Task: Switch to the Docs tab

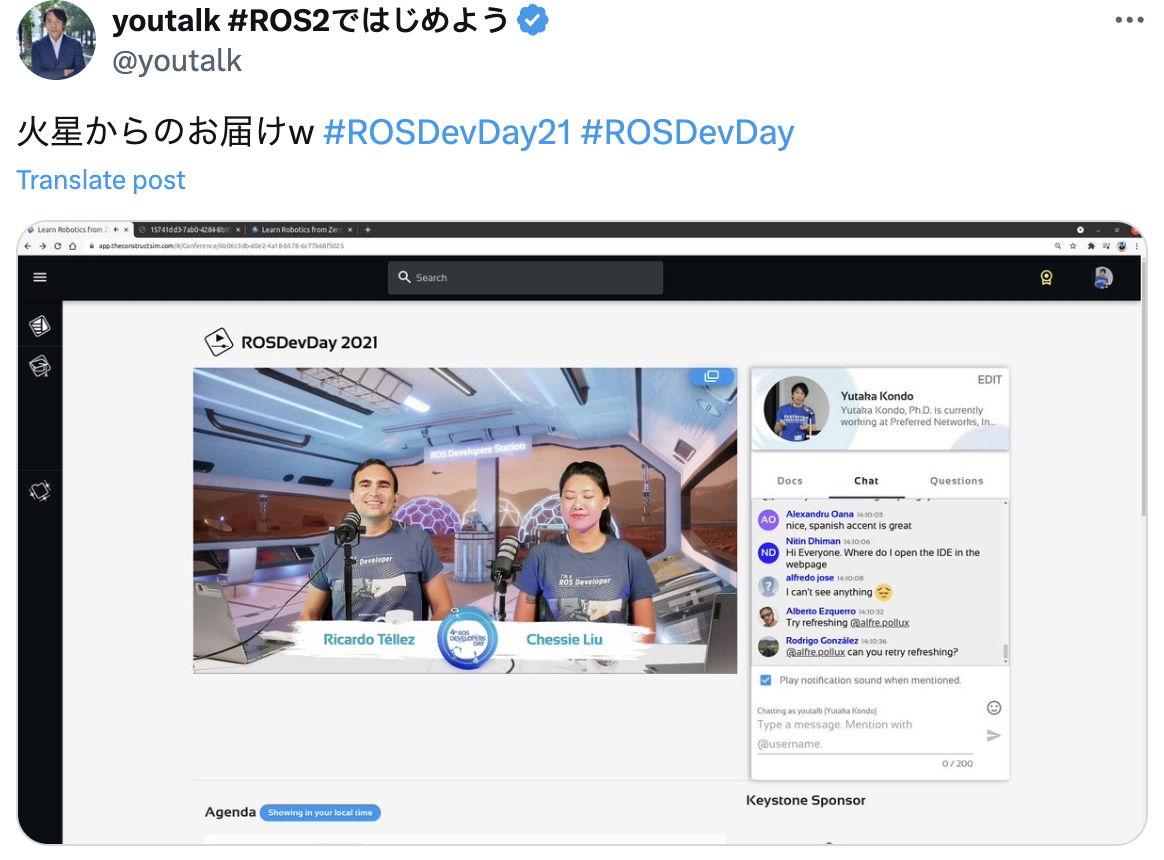Action: 790,481
